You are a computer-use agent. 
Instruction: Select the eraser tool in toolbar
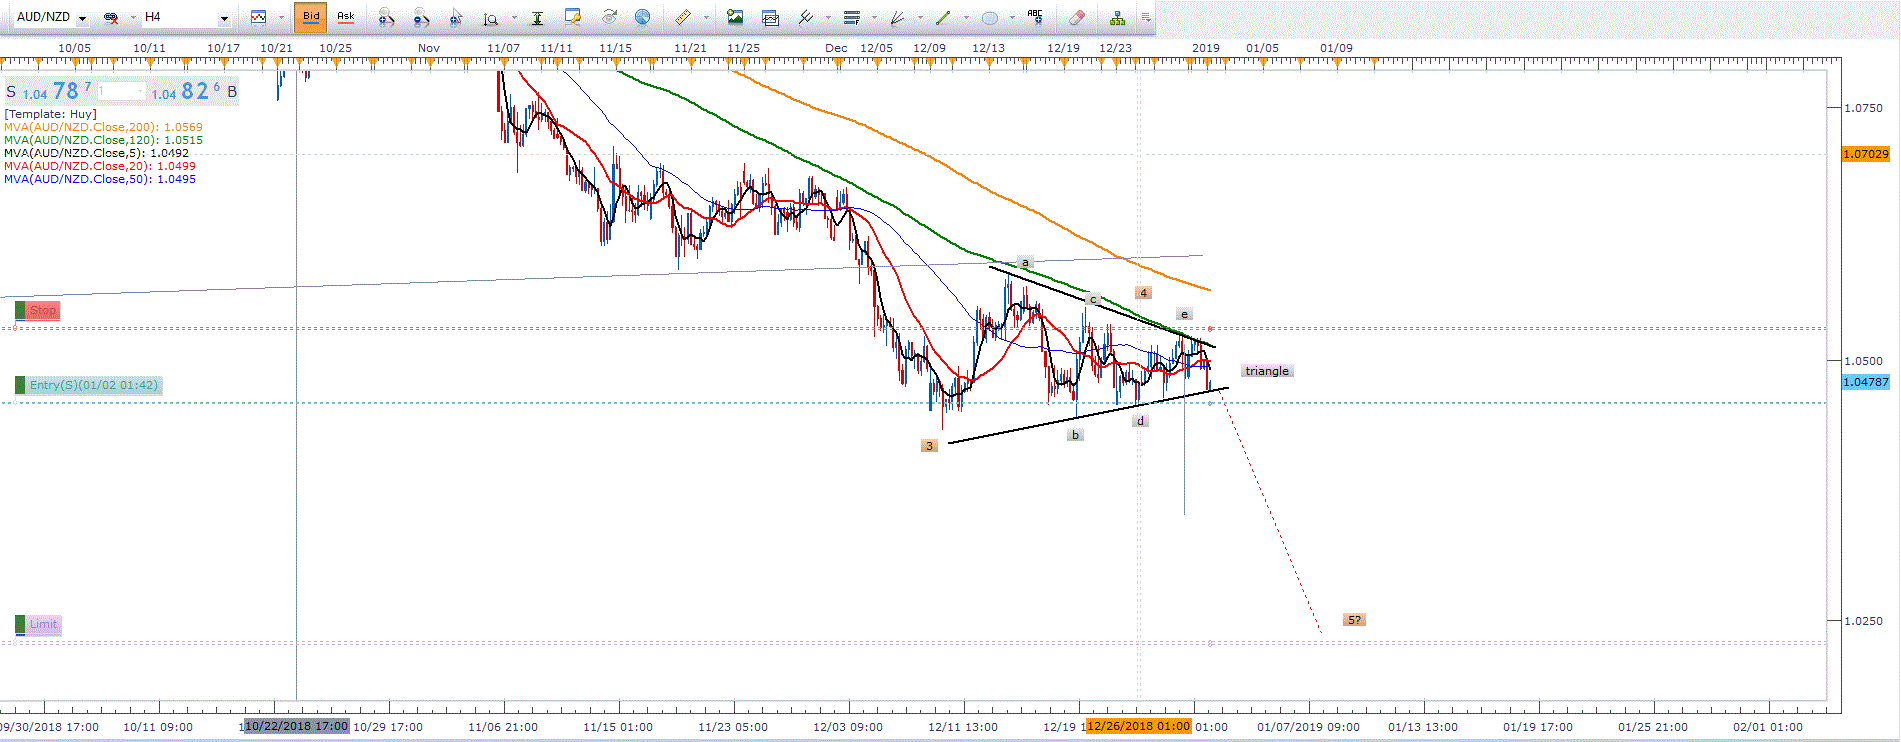pos(1076,17)
